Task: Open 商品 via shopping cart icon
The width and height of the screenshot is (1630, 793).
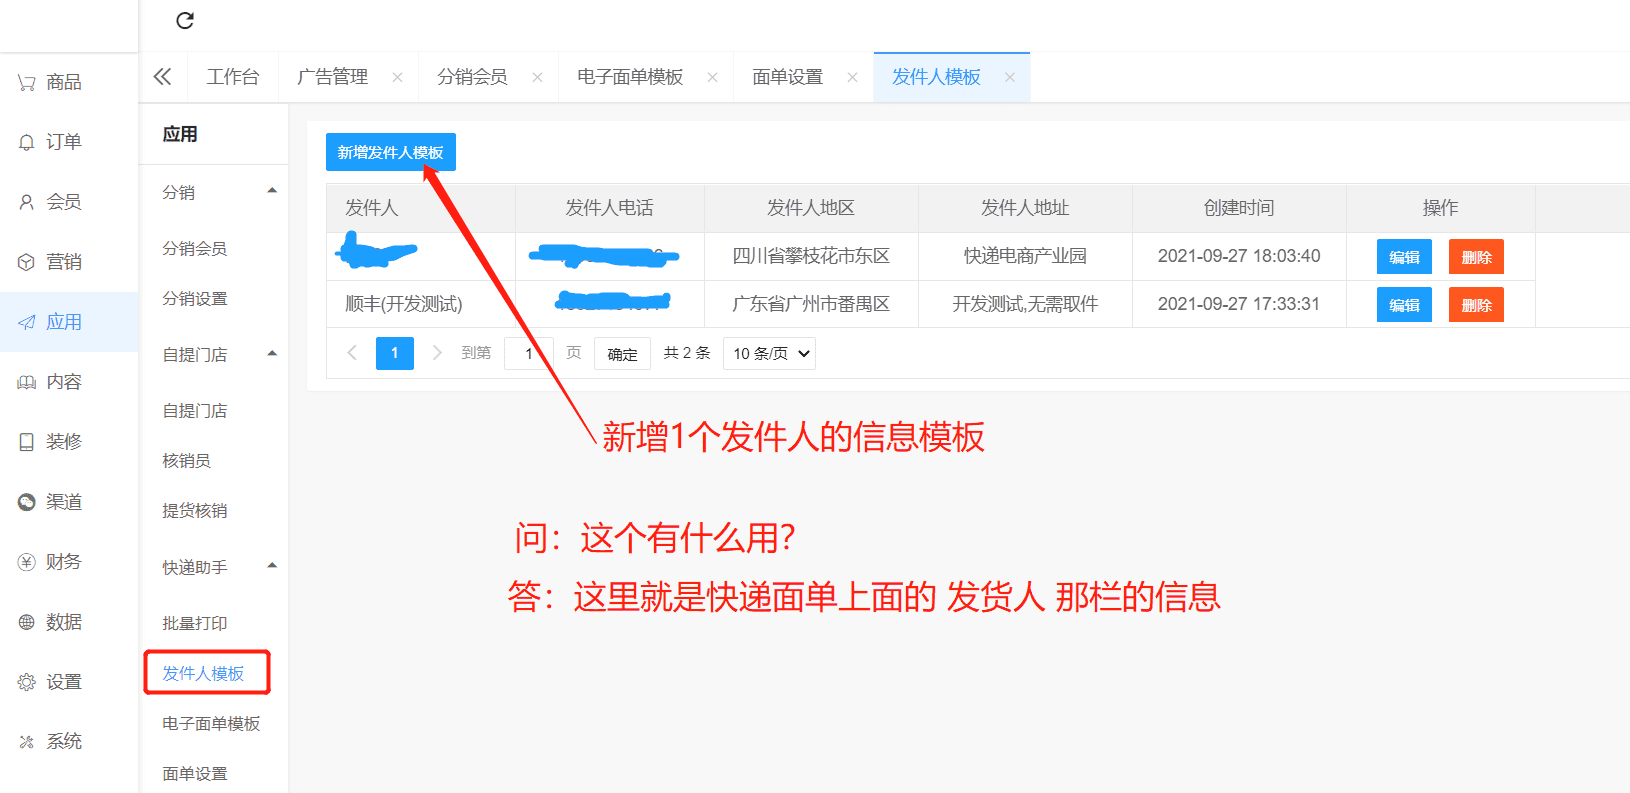Action: pos(27,83)
